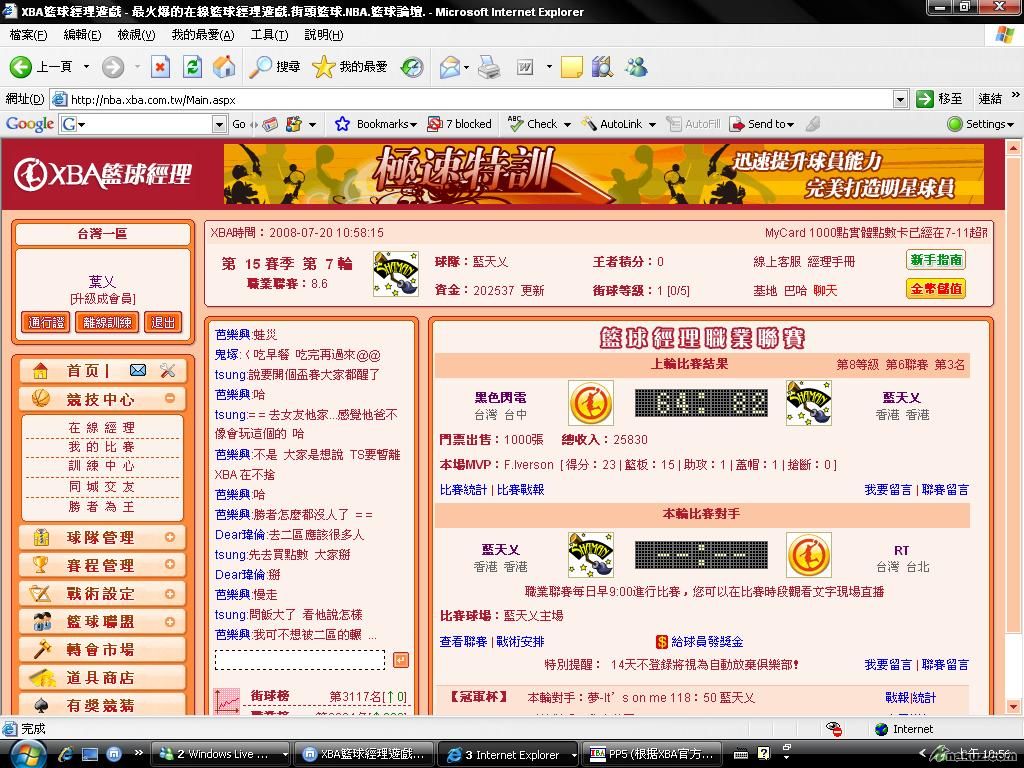
Task: Open the address bar dropdown arrow
Action: (x=901, y=99)
